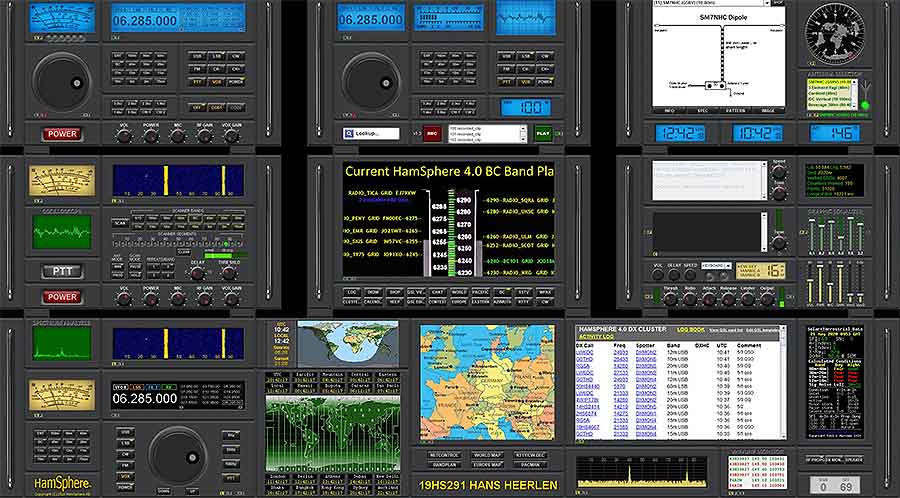Switch to the PATTERN tab under the dipole diagram
This screenshot has height=498, width=900.
coord(736,110)
